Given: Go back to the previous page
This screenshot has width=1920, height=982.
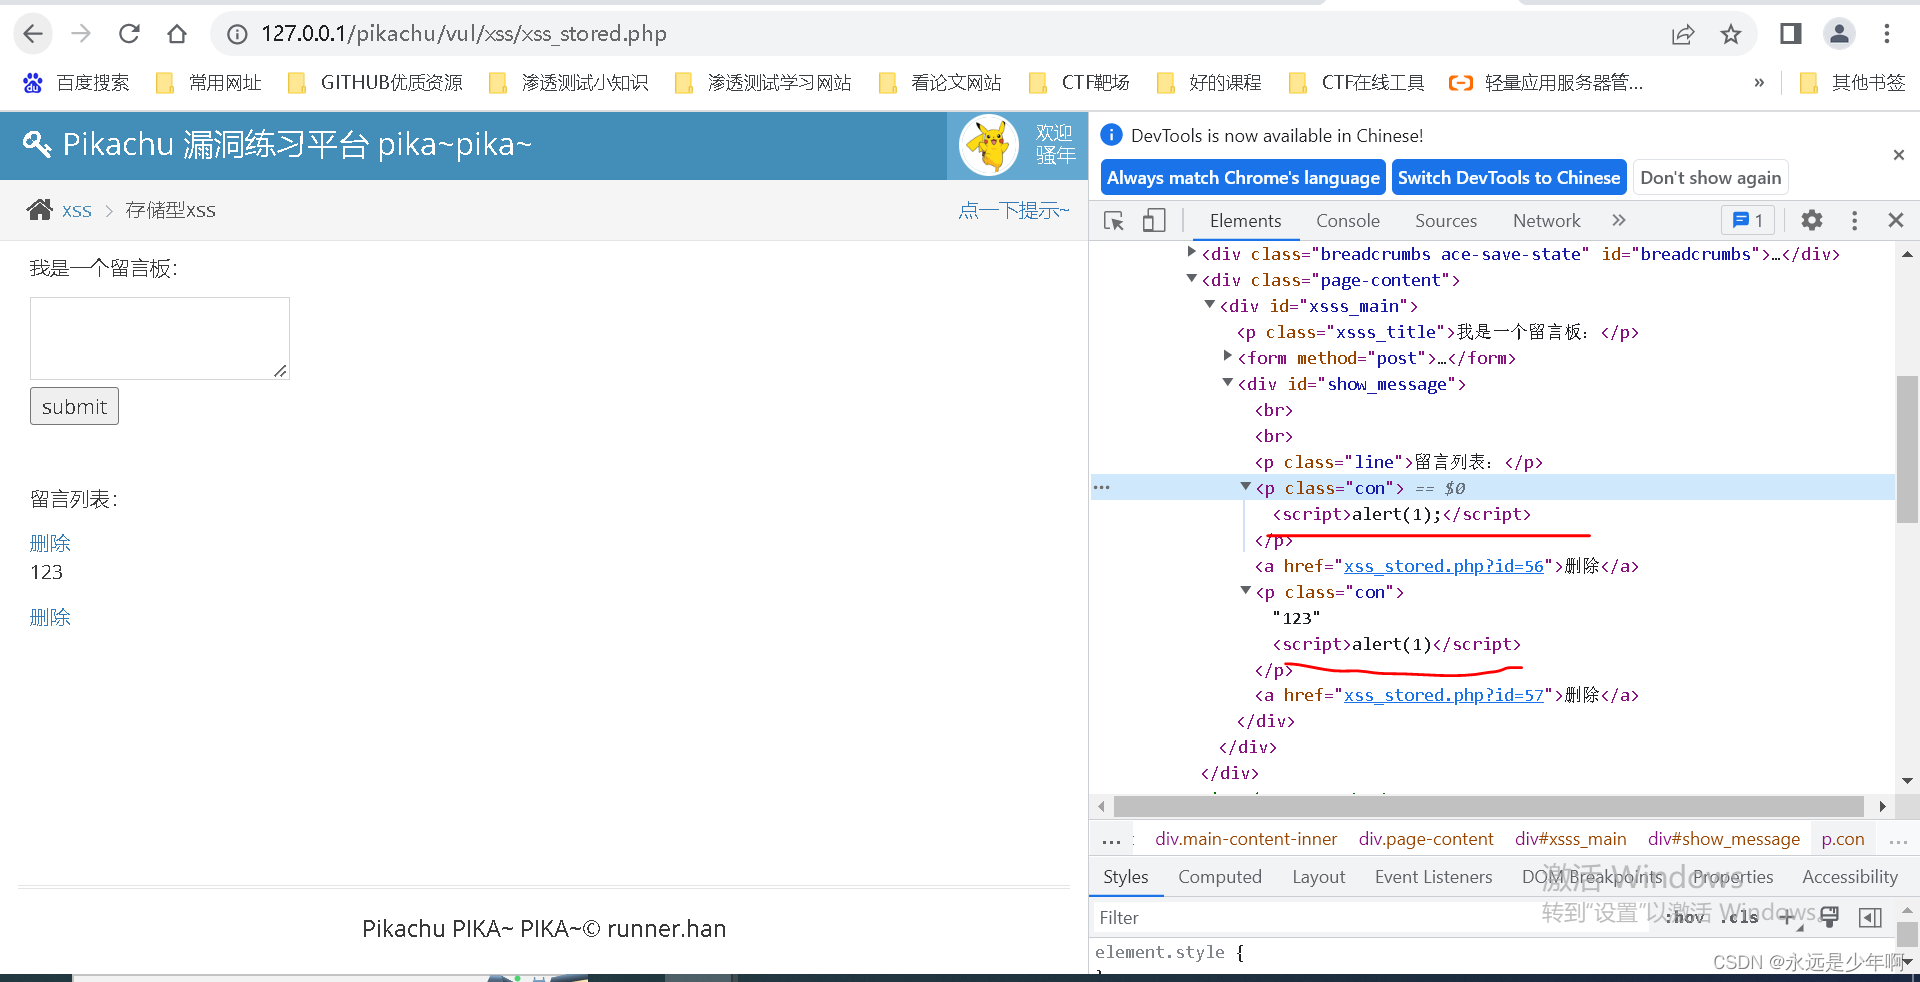Looking at the screenshot, I should tap(33, 34).
